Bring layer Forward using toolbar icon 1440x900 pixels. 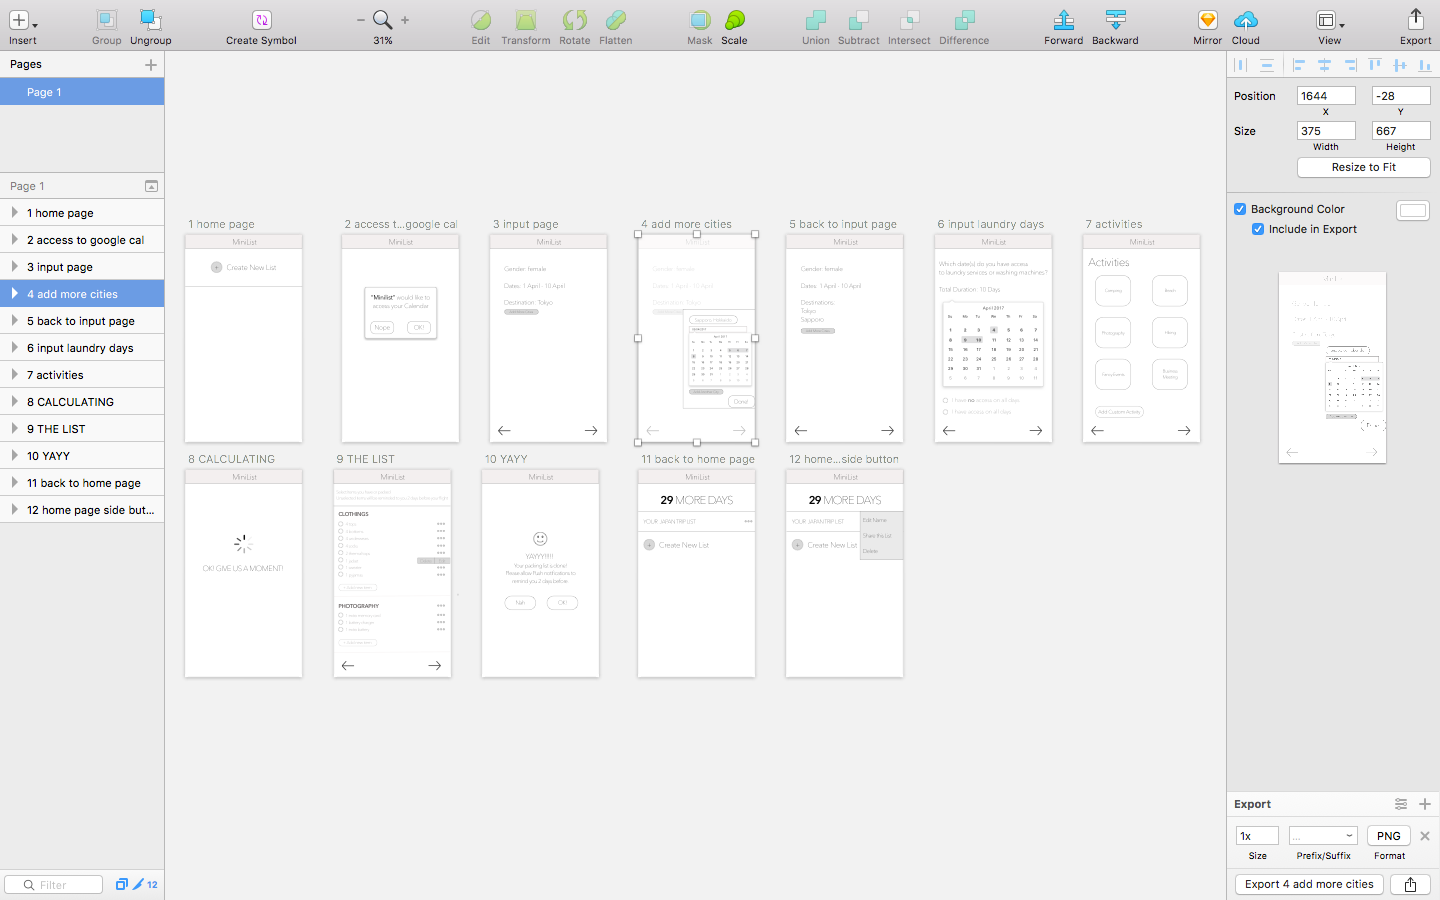point(1063,20)
